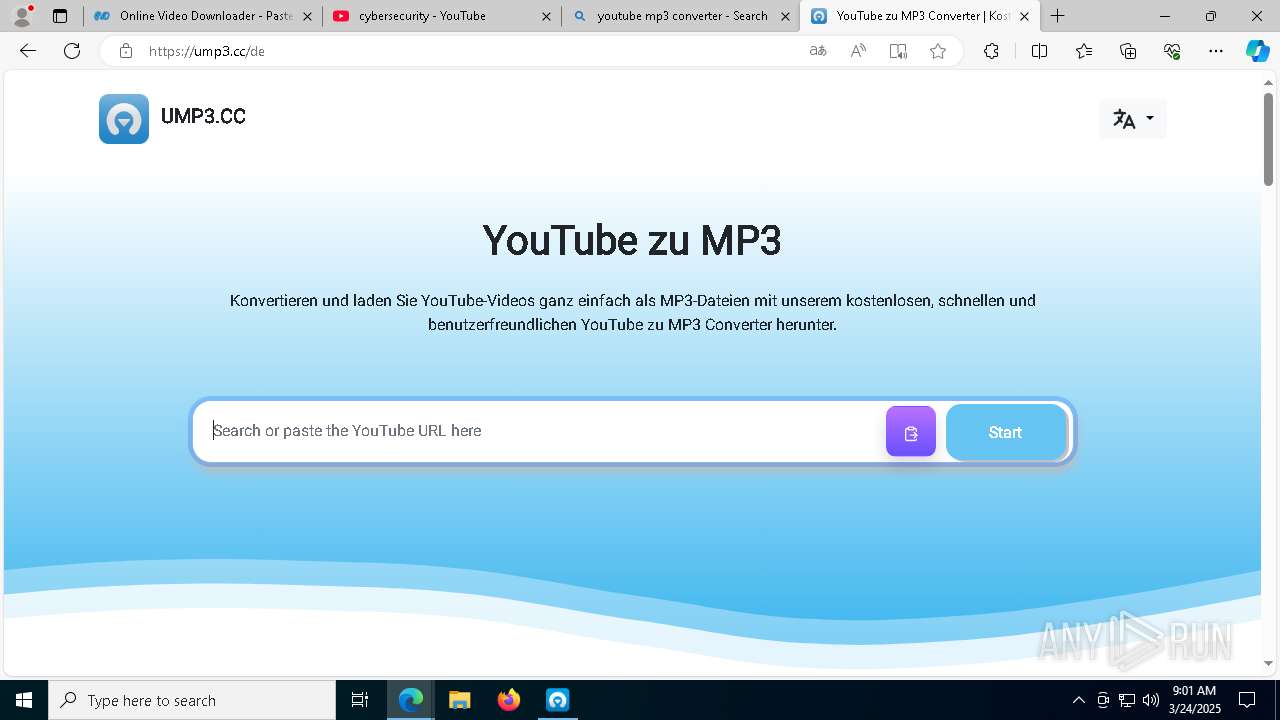Open immersive reader icon
This screenshot has height=720, width=1280.
click(898, 51)
